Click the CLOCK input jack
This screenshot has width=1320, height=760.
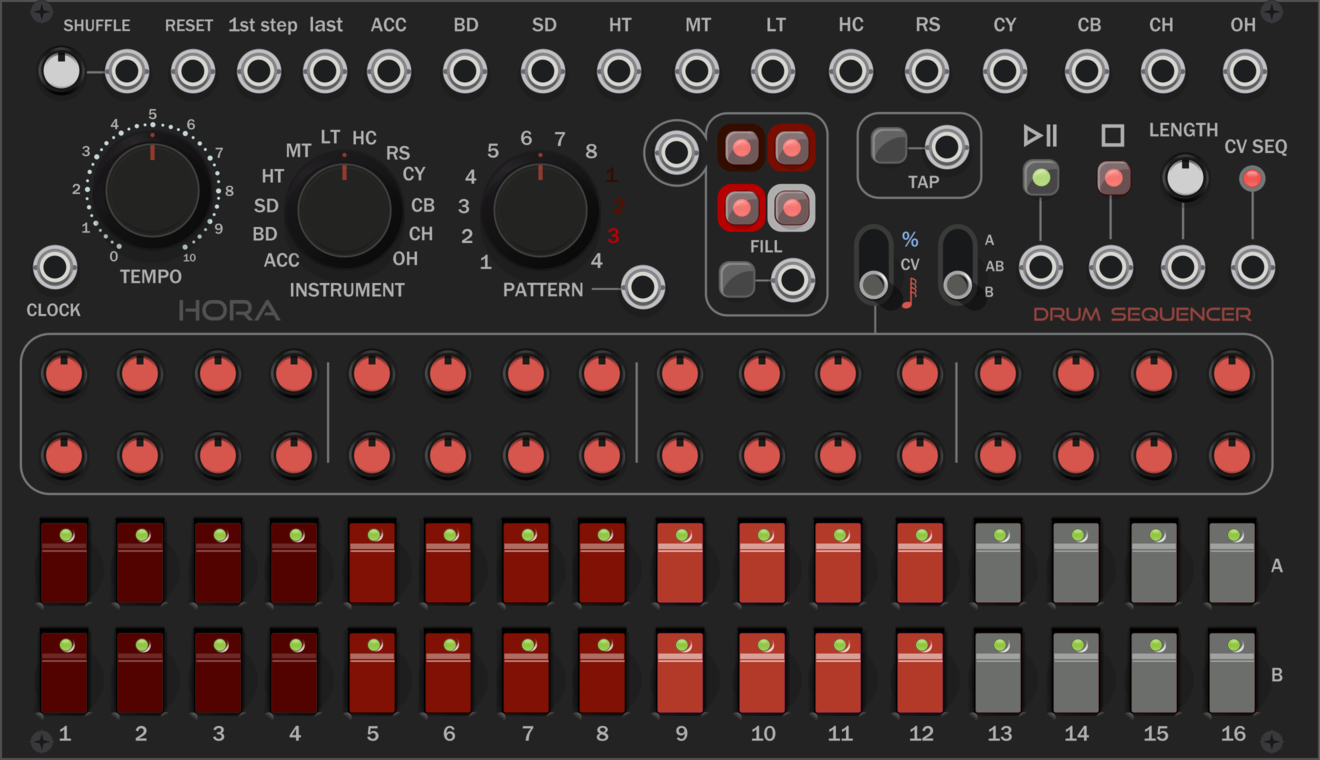coord(55,268)
